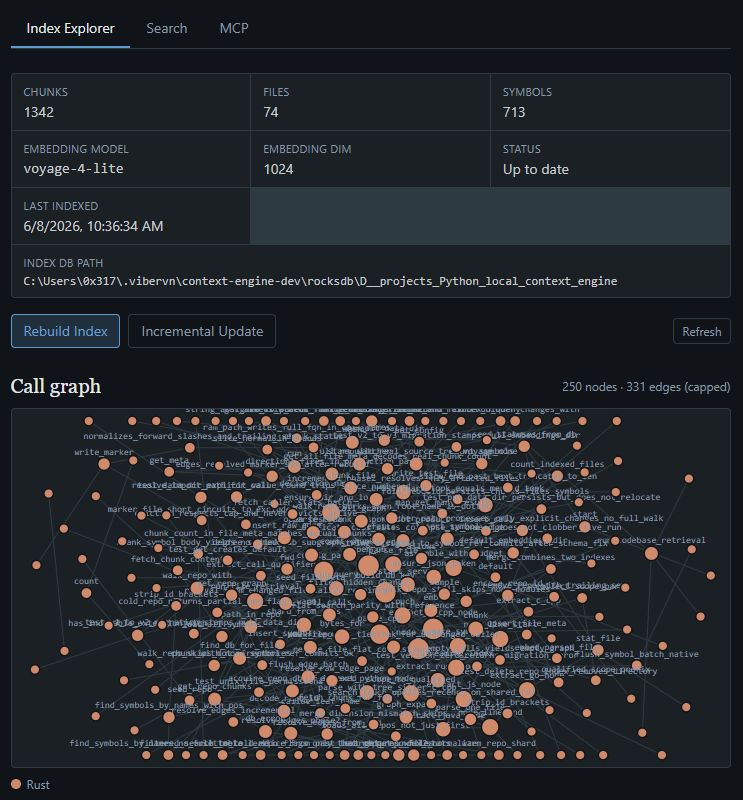Select the start graph node
The image size is (743, 800).
pos(584,527)
